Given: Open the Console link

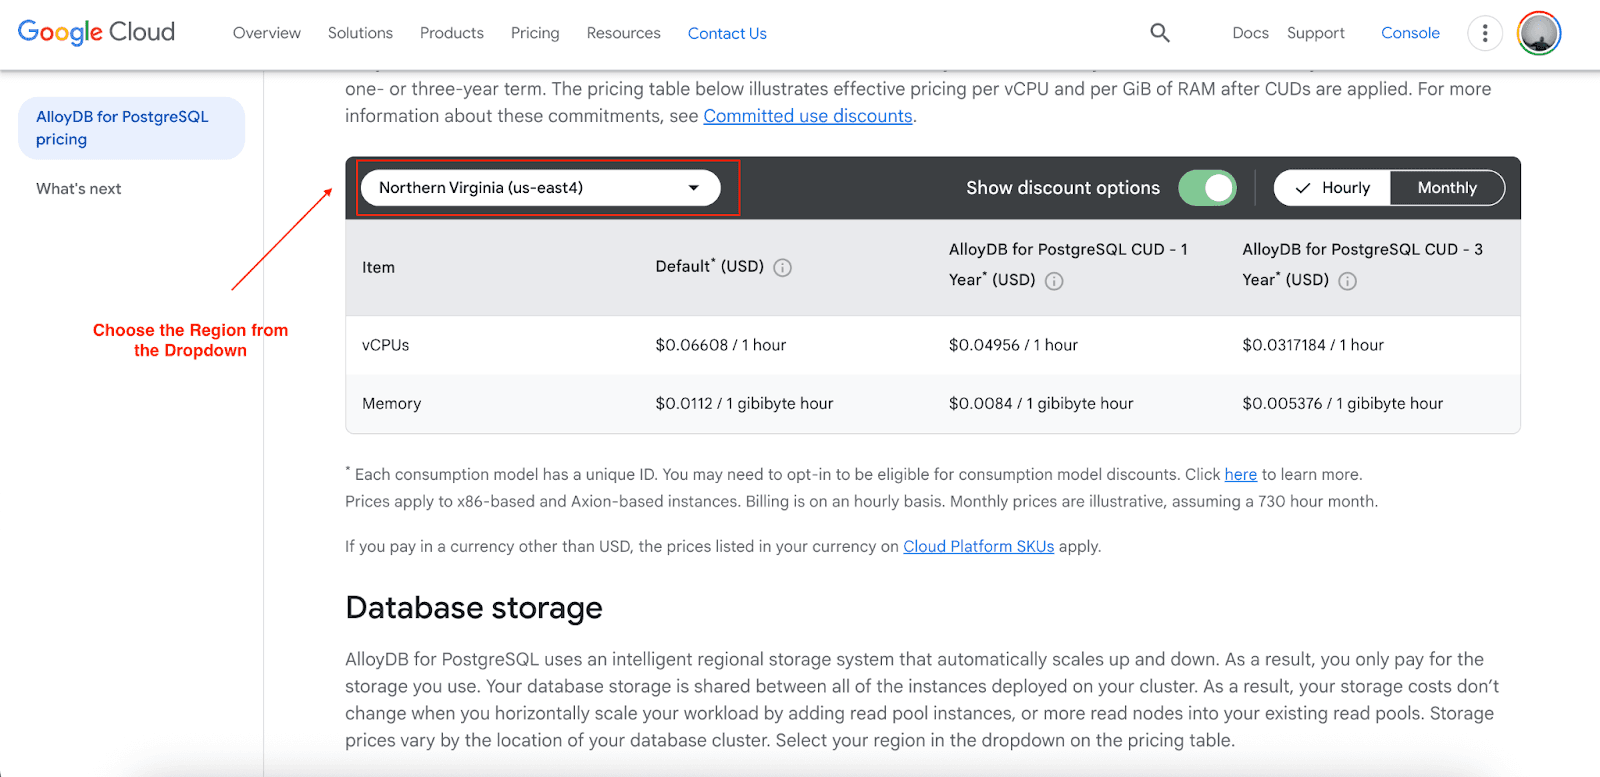Looking at the screenshot, I should 1410,33.
